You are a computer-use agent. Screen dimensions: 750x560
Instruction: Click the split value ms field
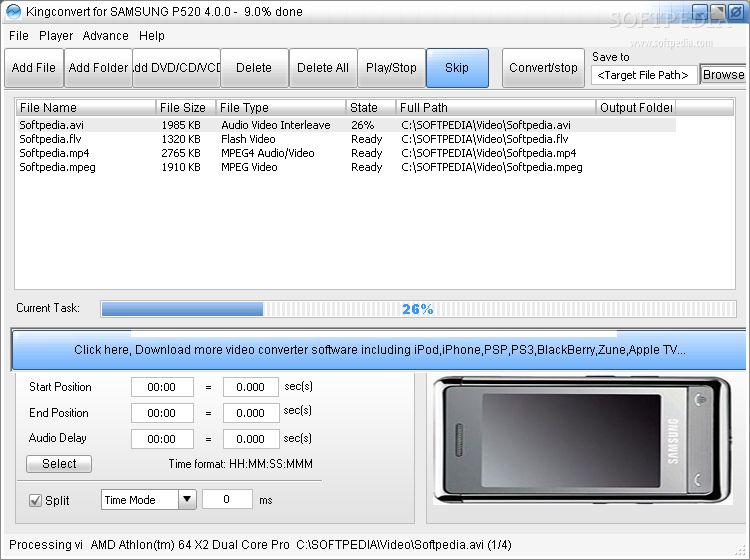coord(227,499)
